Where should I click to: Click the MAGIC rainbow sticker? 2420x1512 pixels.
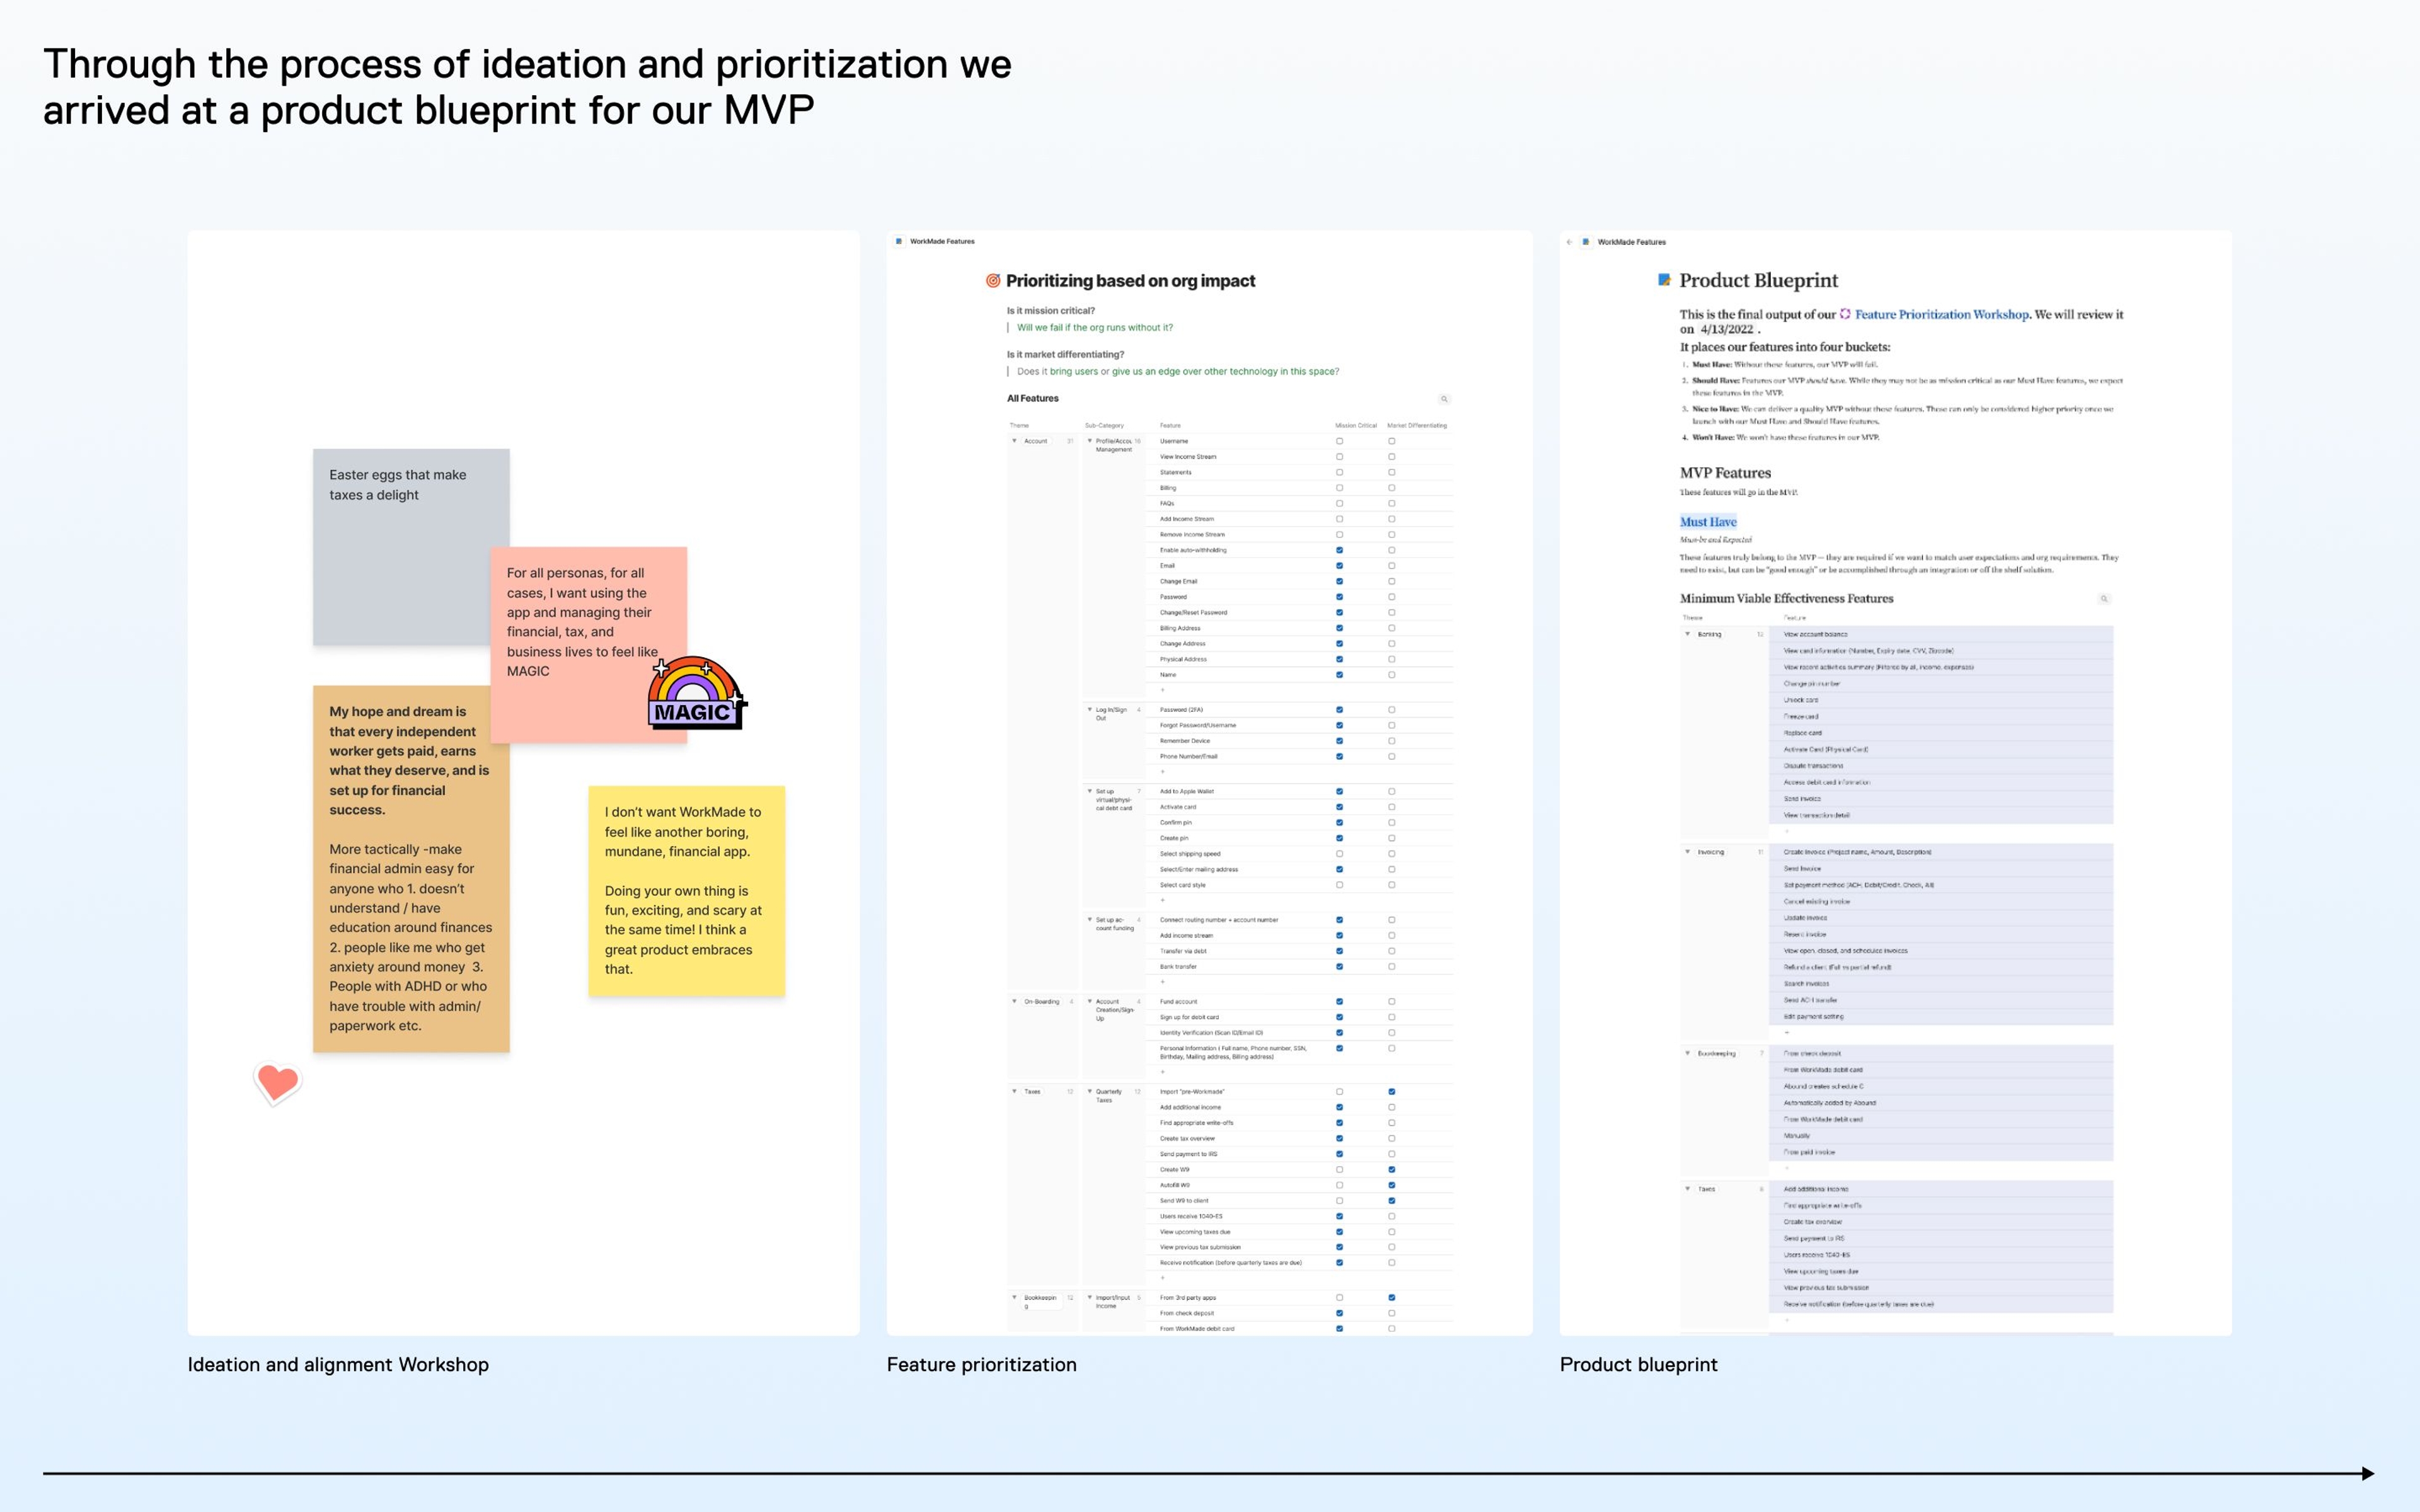tap(696, 693)
